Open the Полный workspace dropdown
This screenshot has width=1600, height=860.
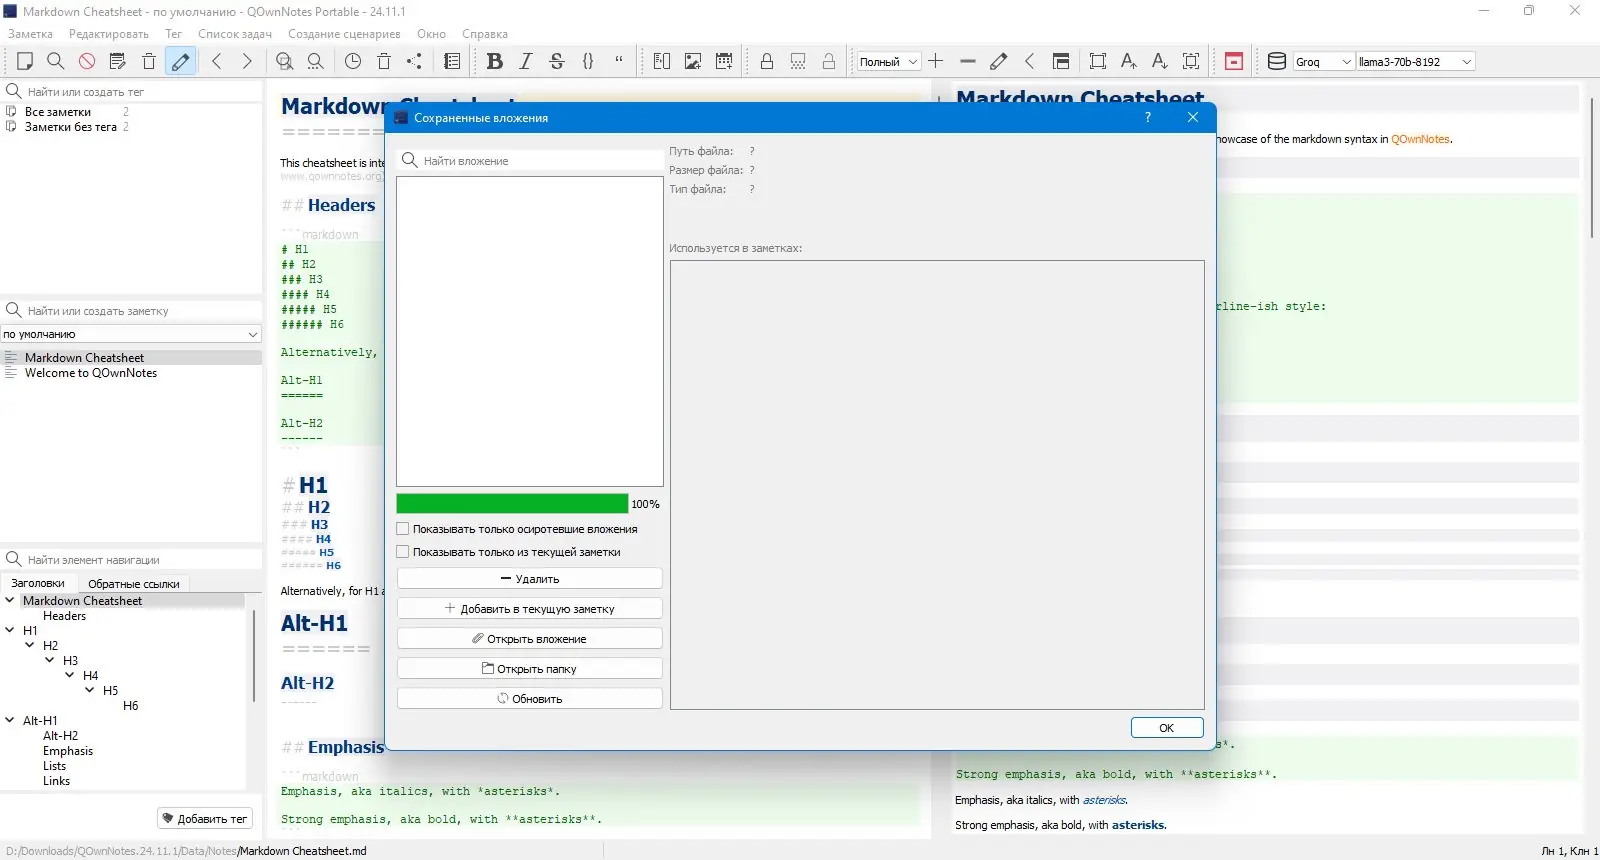[x=888, y=62]
